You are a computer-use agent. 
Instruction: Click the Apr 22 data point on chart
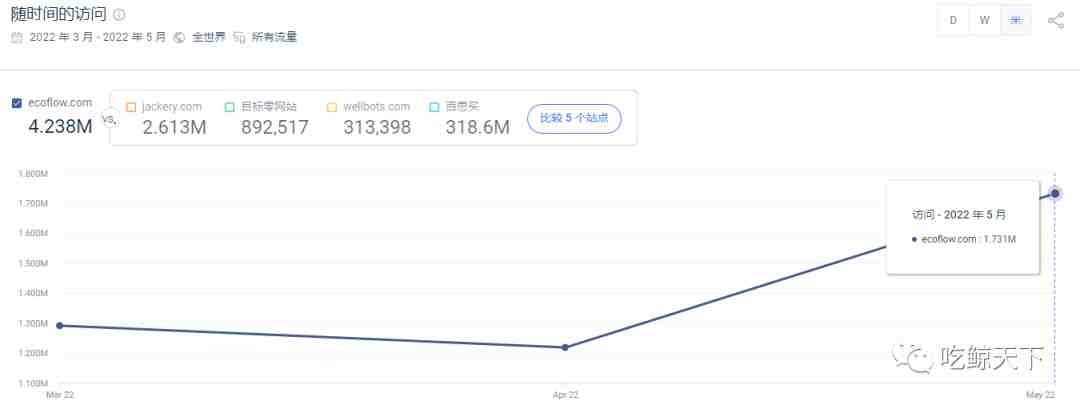pos(565,347)
